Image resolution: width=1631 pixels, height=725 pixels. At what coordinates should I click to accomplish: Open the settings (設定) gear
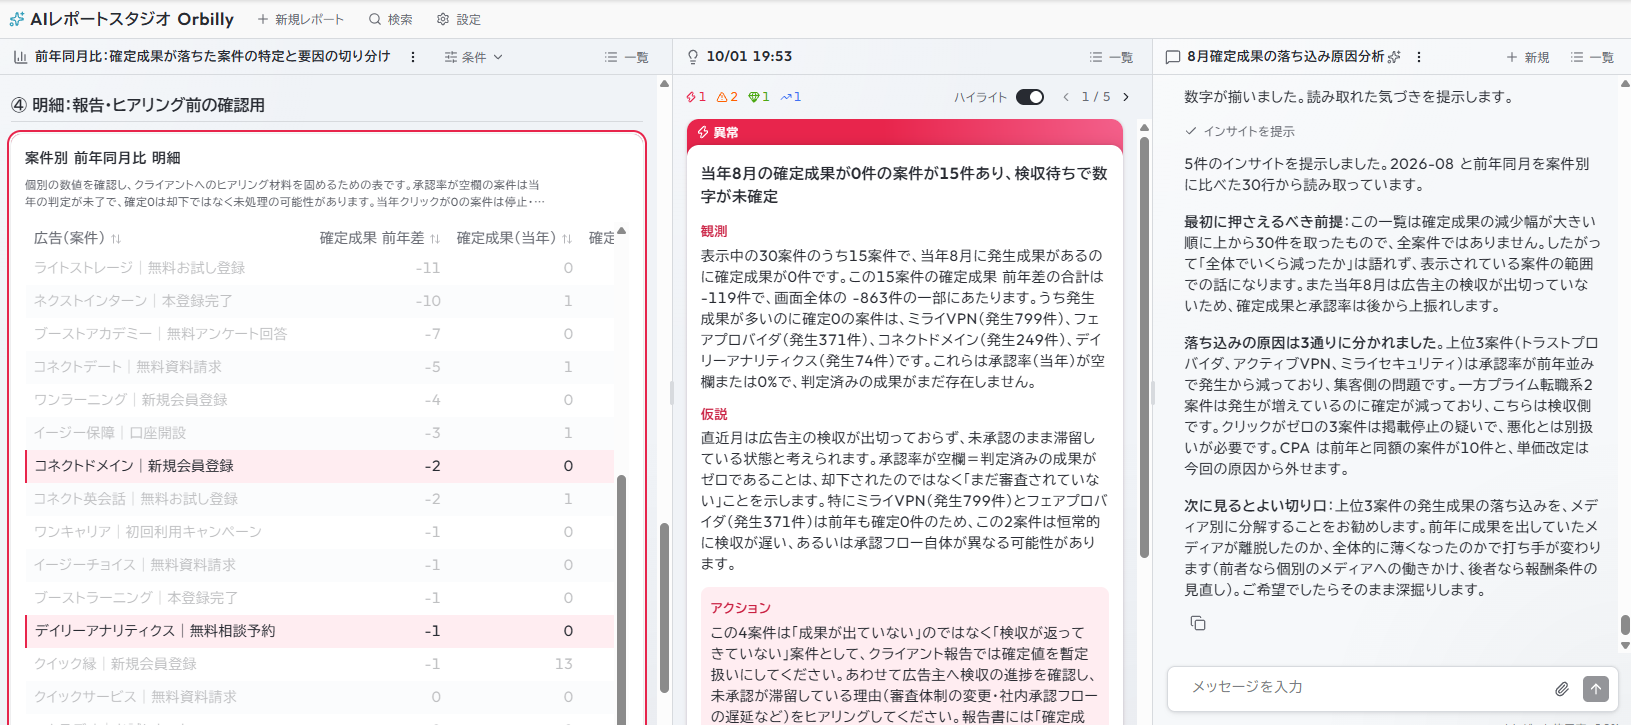tap(459, 19)
